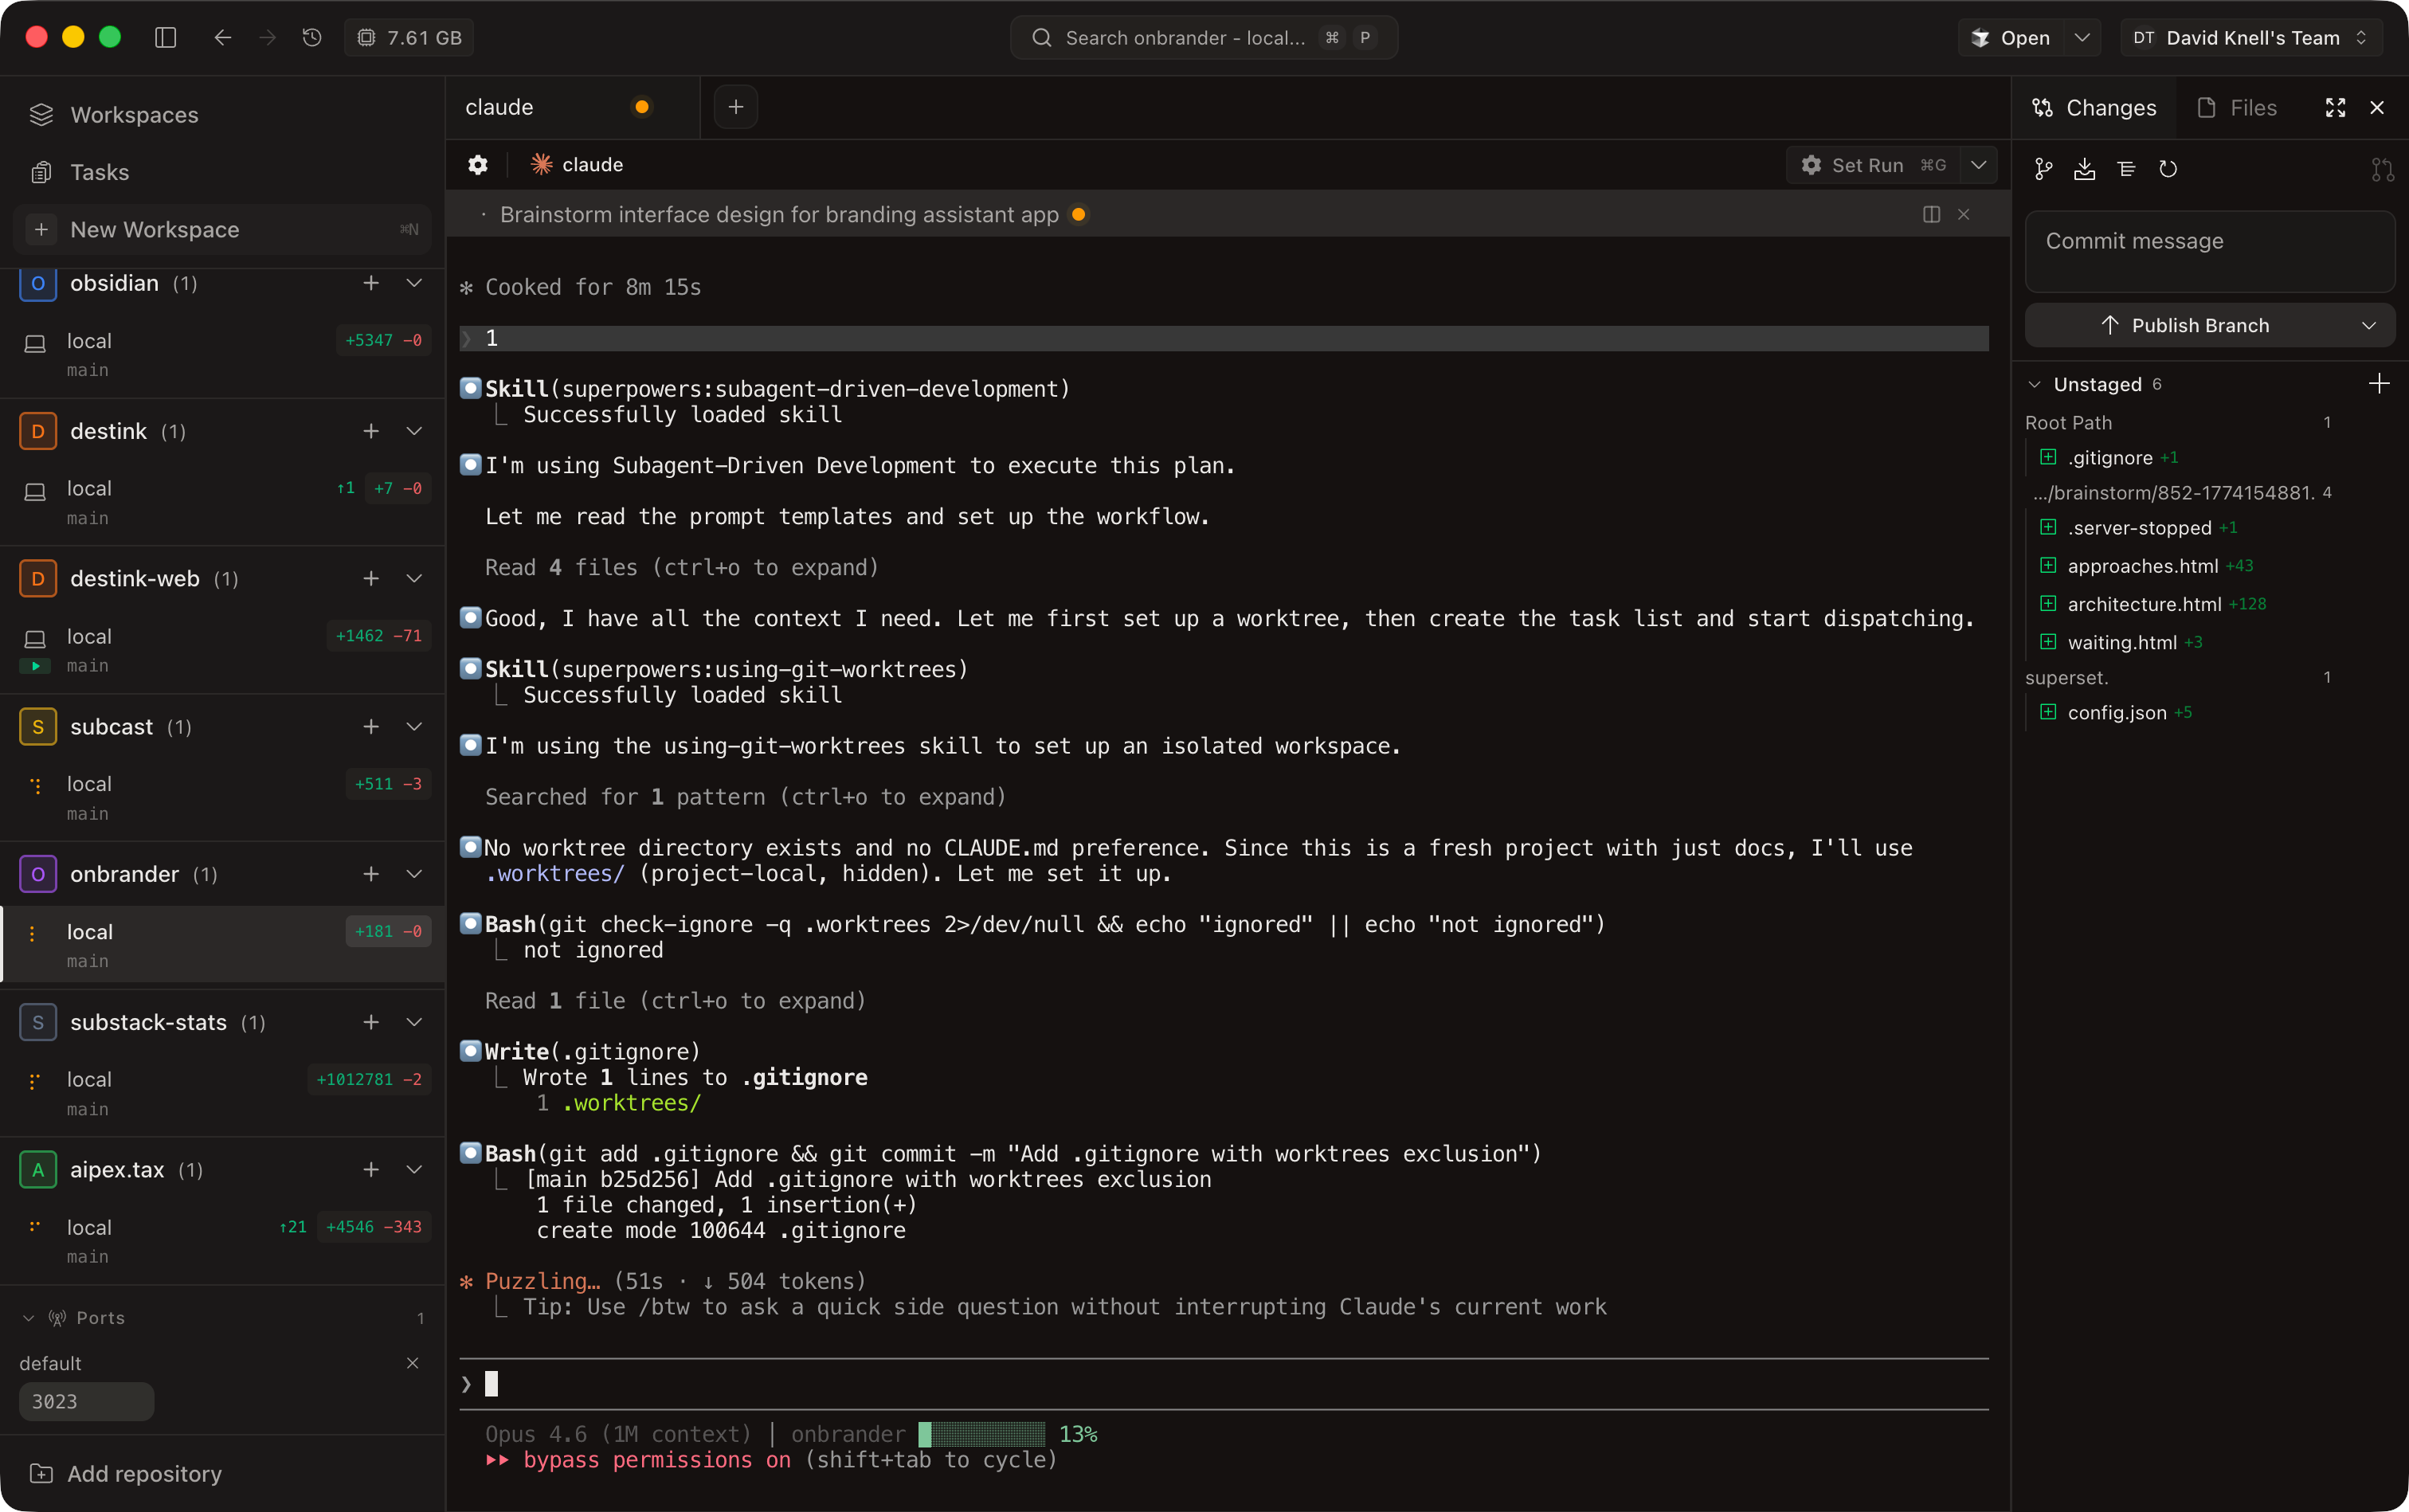Collapse the Ports section
This screenshot has height=1512, width=2409.
coord(28,1318)
